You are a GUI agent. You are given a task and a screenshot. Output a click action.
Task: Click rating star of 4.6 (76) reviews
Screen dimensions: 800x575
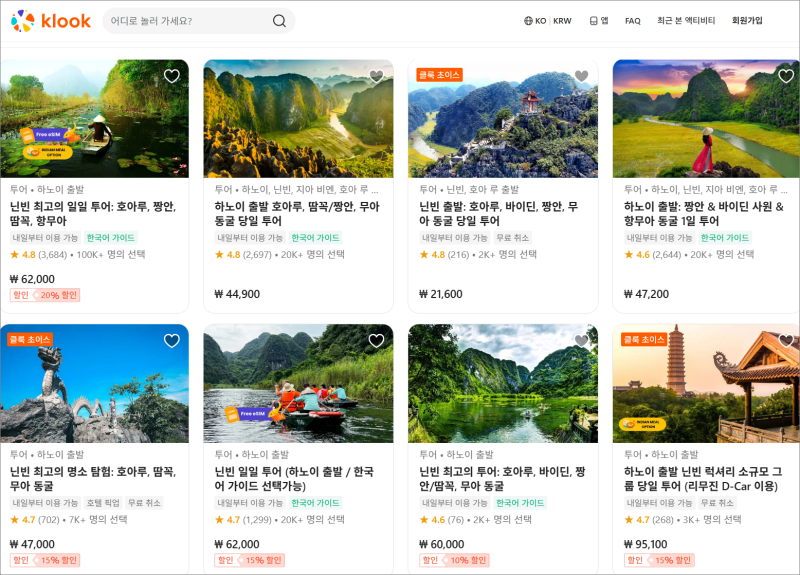click(424, 519)
